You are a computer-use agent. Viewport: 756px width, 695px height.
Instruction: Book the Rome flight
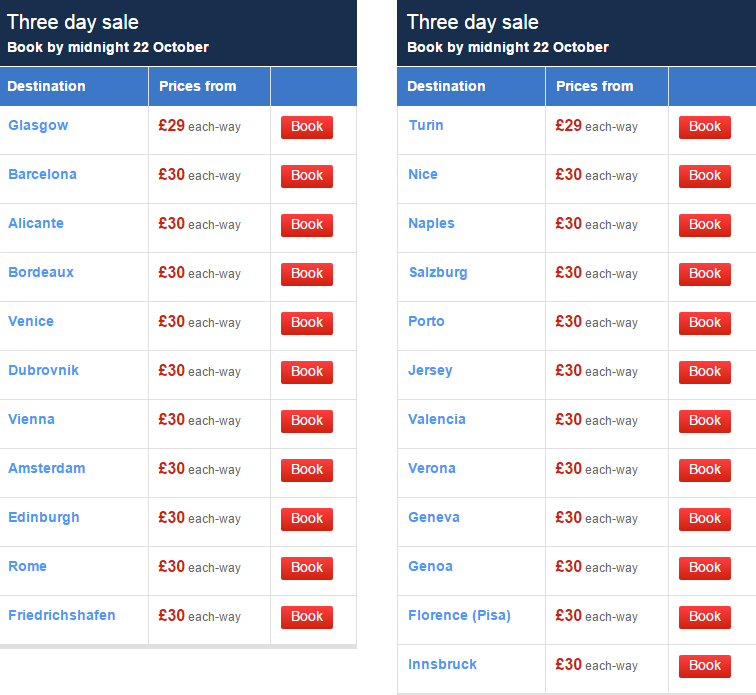pyautogui.click(x=307, y=568)
